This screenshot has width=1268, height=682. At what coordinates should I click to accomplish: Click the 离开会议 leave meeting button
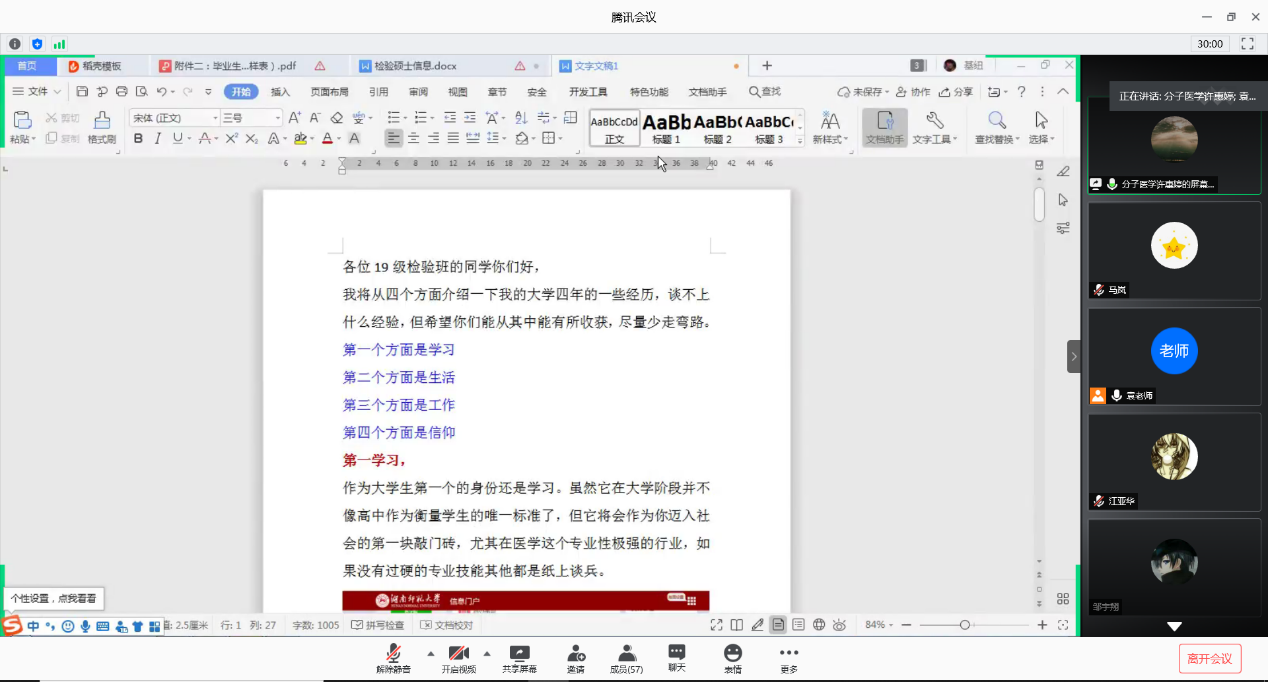pos(1210,658)
